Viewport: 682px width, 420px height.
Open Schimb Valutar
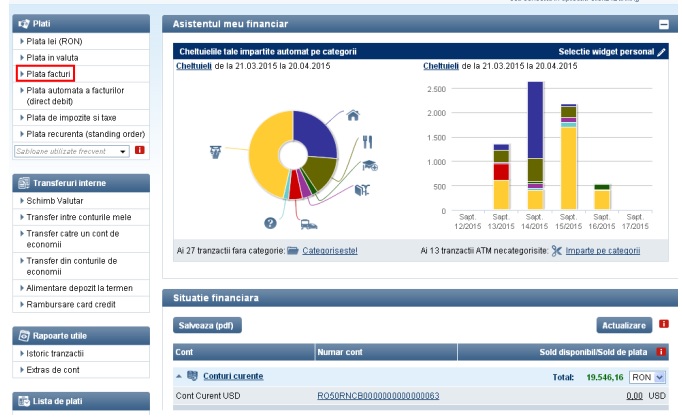tap(54, 201)
